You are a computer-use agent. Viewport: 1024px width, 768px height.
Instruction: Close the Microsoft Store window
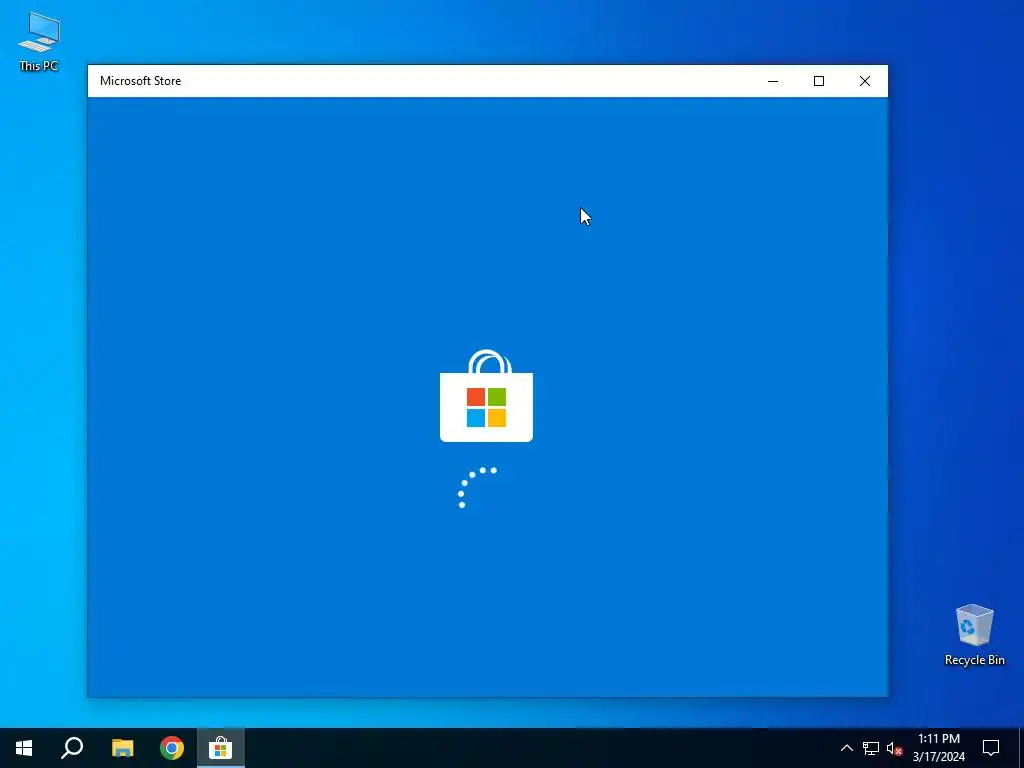865,81
